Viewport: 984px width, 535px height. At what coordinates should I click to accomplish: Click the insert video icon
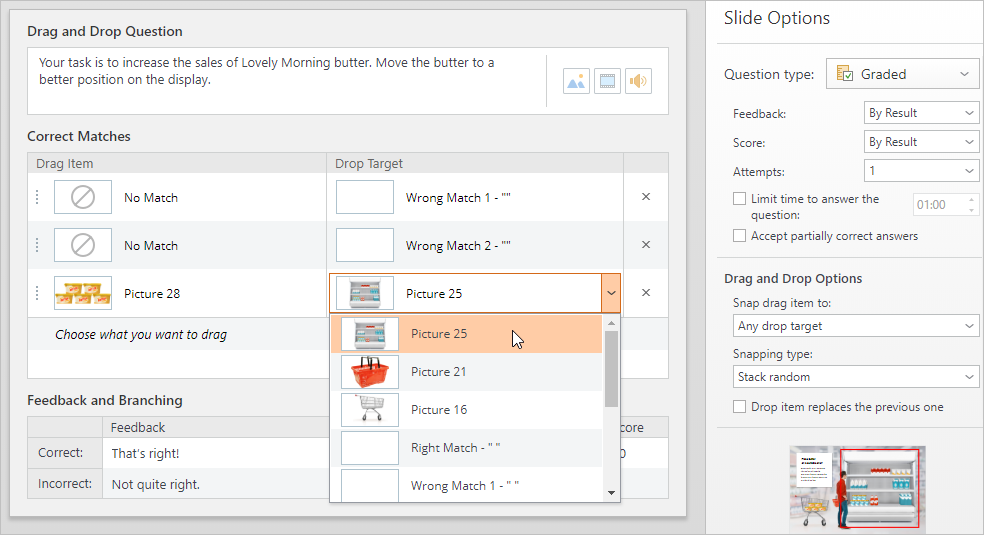(x=607, y=82)
